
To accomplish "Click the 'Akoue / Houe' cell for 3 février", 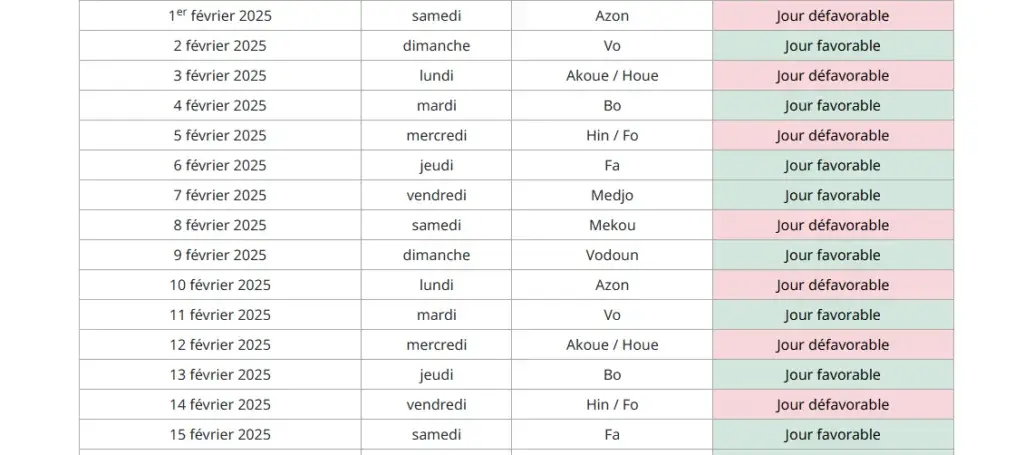I will click(612, 76).
